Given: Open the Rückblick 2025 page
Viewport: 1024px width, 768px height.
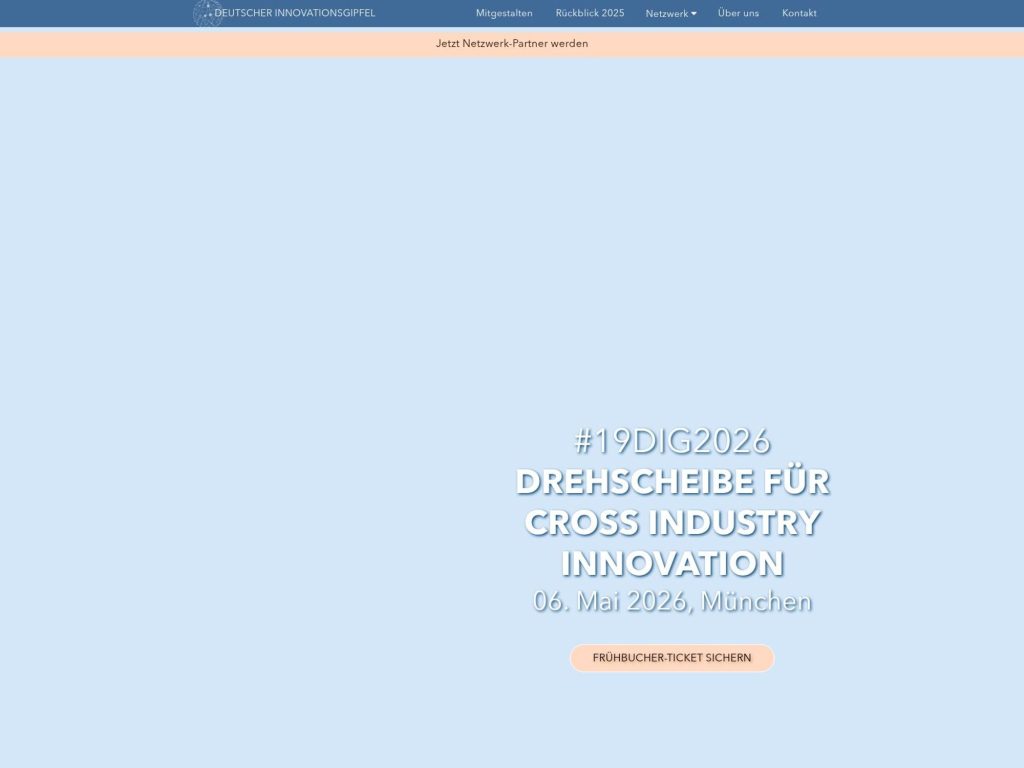Looking at the screenshot, I should (589, 14).
